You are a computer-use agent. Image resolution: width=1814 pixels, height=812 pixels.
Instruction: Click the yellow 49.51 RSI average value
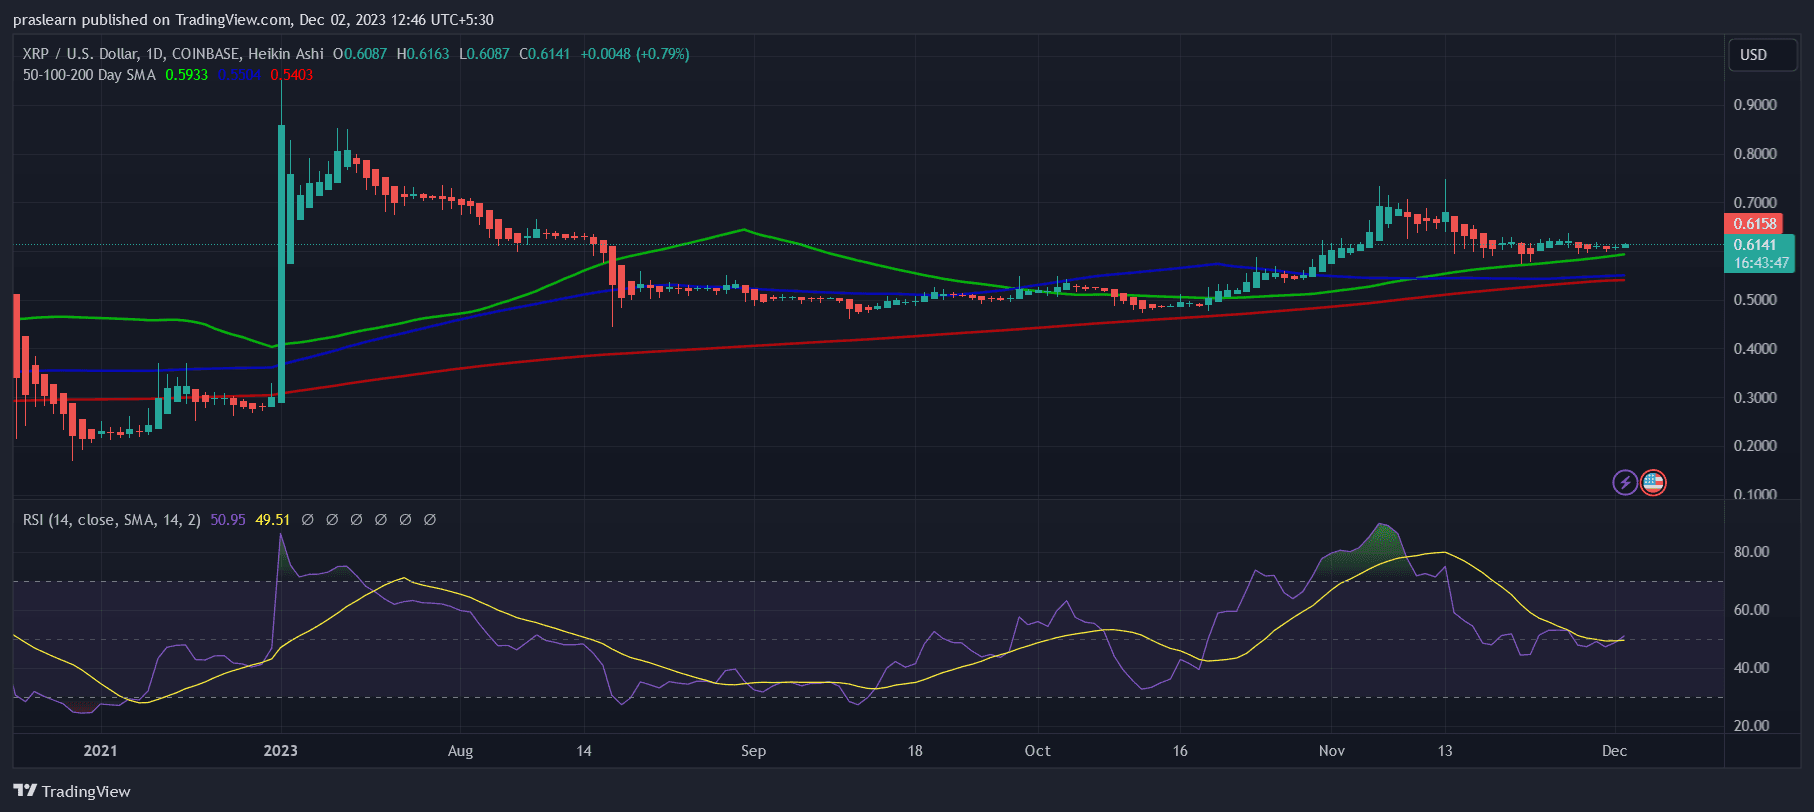pyautogui.click(x=272, y=520)
